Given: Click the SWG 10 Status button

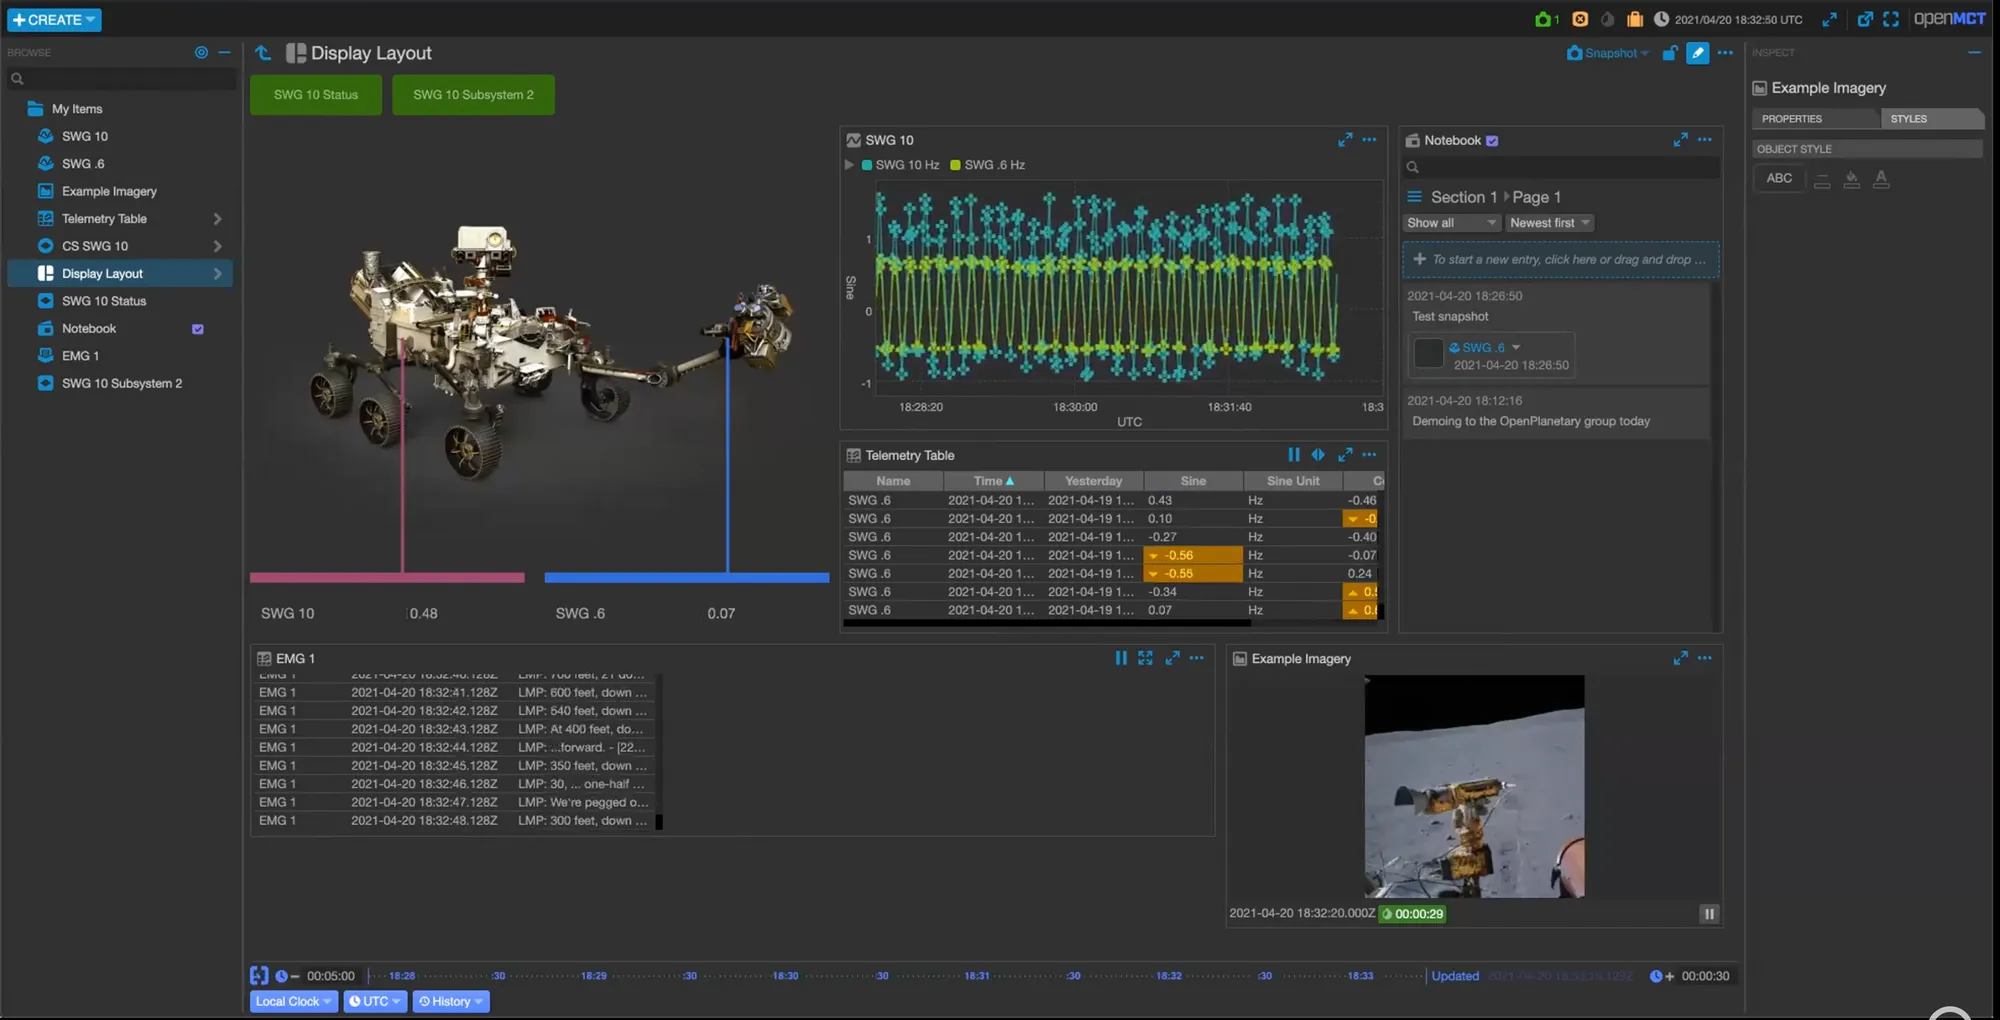Looking at the screenshot, I should point(316,95).
